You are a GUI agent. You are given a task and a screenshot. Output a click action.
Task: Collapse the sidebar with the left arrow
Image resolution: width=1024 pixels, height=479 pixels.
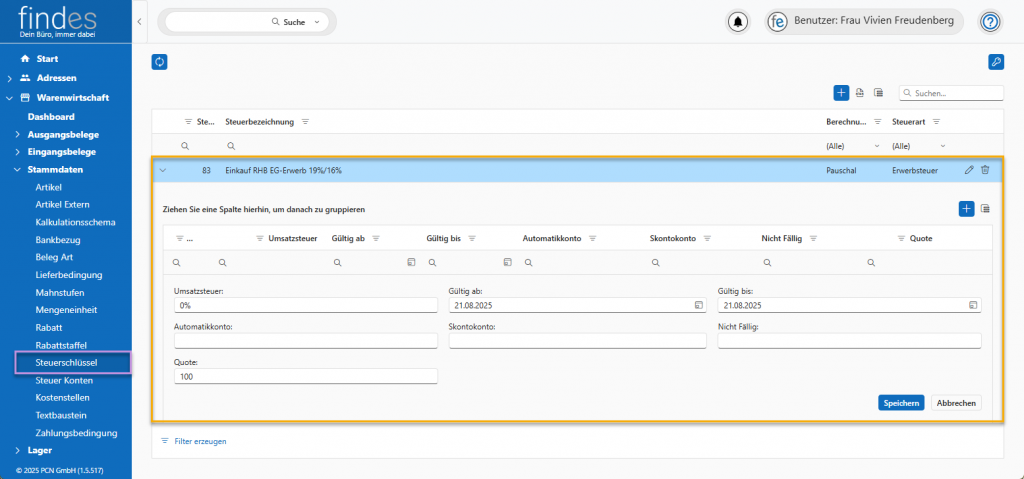(x=139, y=21)
